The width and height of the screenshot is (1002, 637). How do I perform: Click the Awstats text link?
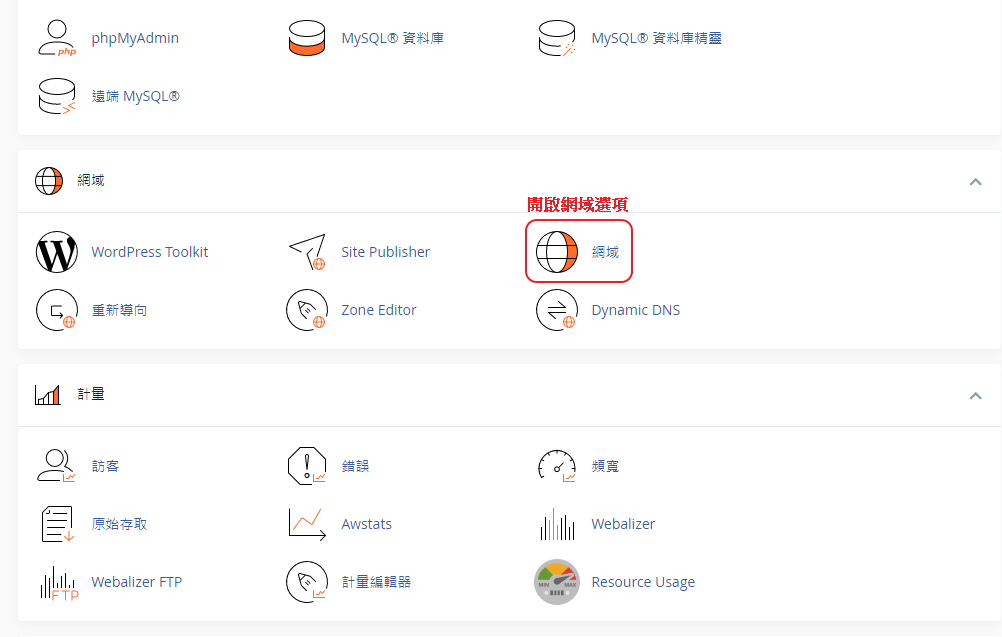click(x=366, y=524)
